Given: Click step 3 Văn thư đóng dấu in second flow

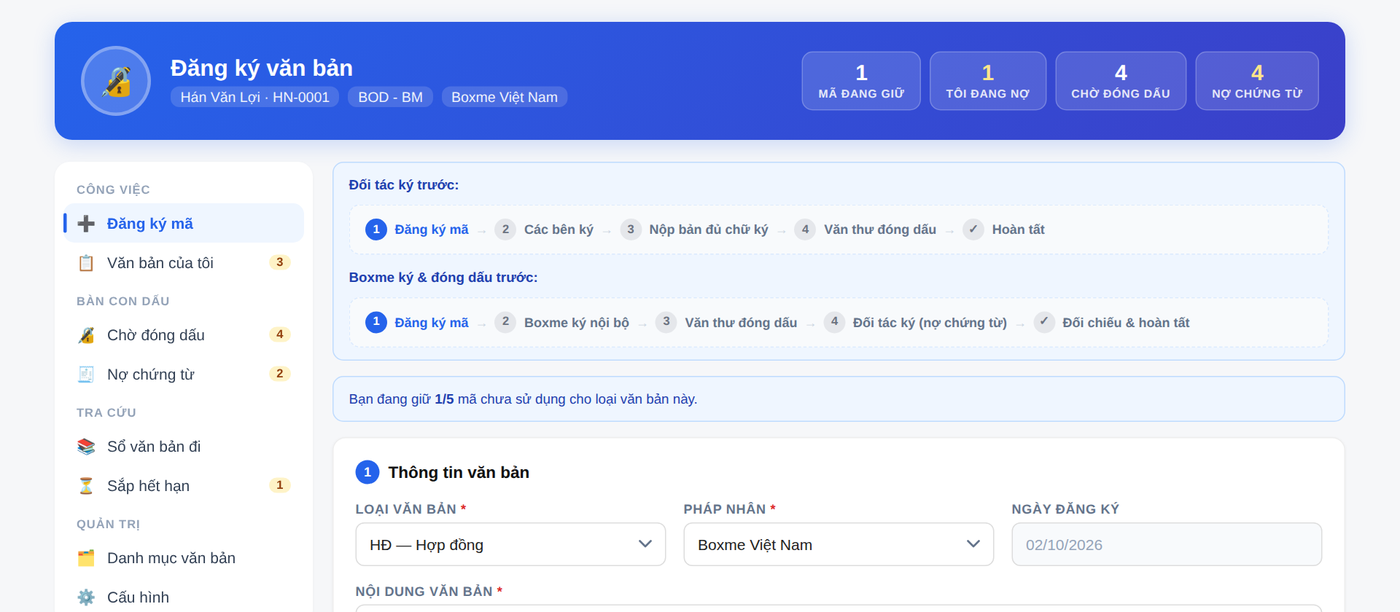Looking at the screenshot, I should pyautogui.click(x=727, y=322).
